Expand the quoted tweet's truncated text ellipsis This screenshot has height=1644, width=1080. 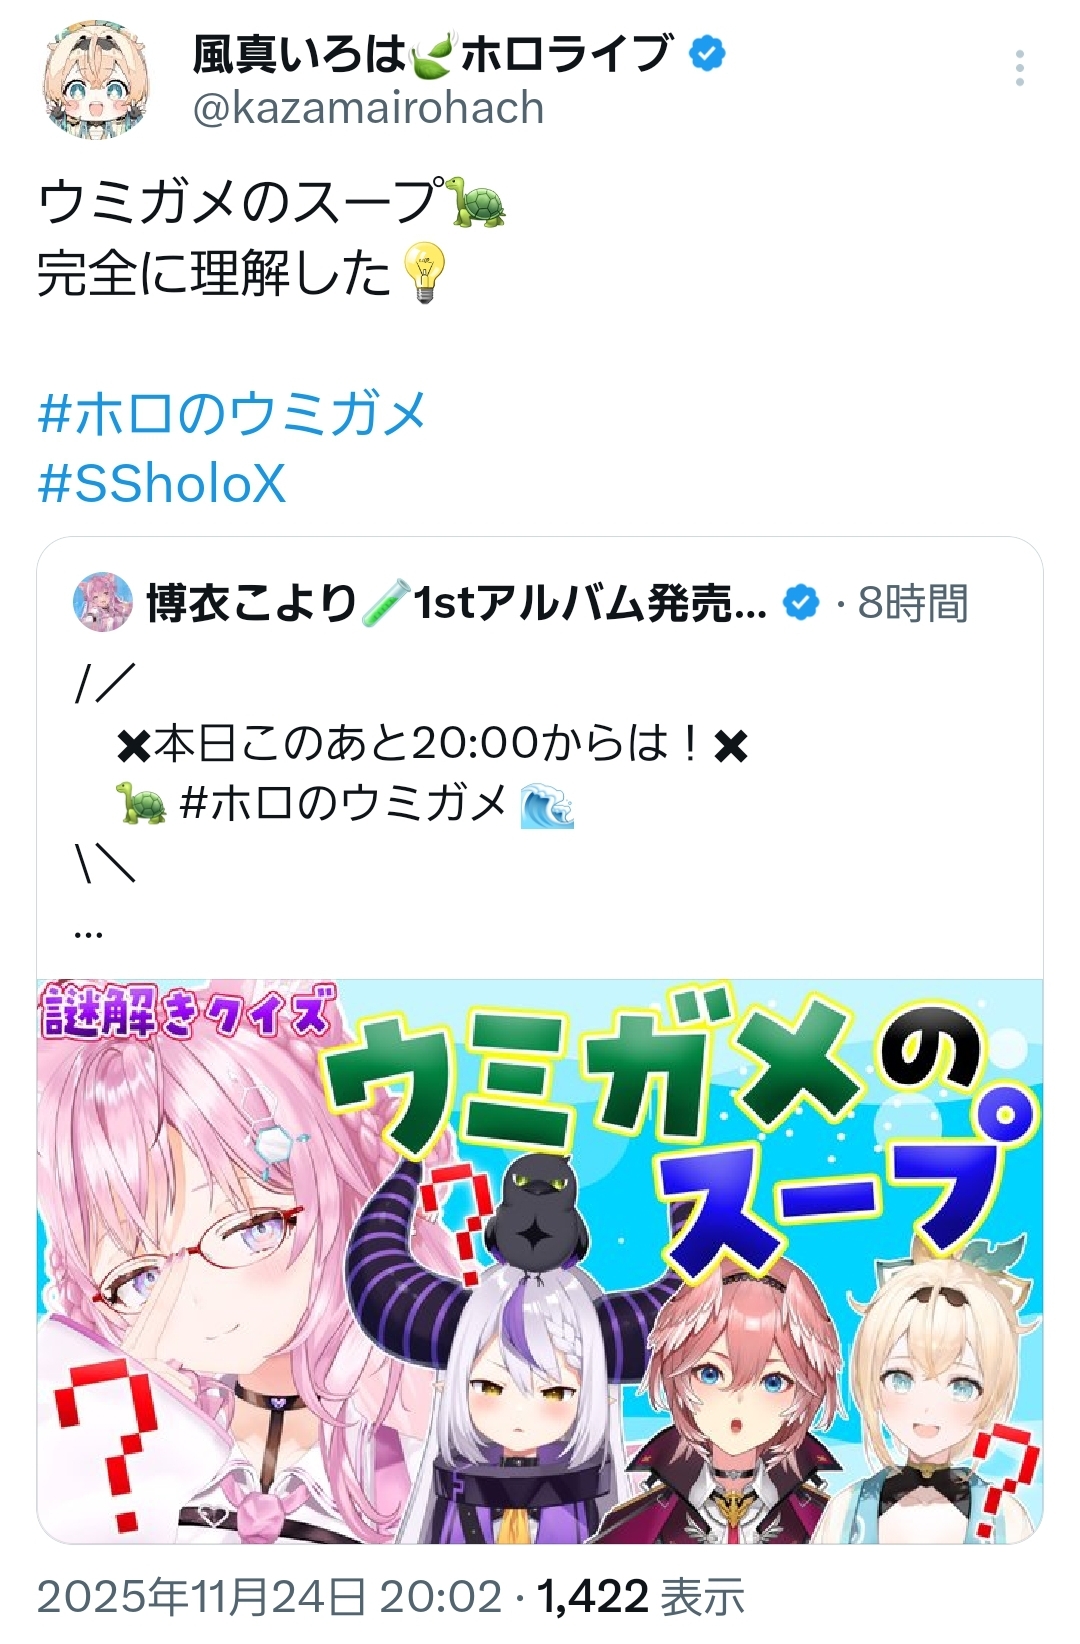click(88, 932)
